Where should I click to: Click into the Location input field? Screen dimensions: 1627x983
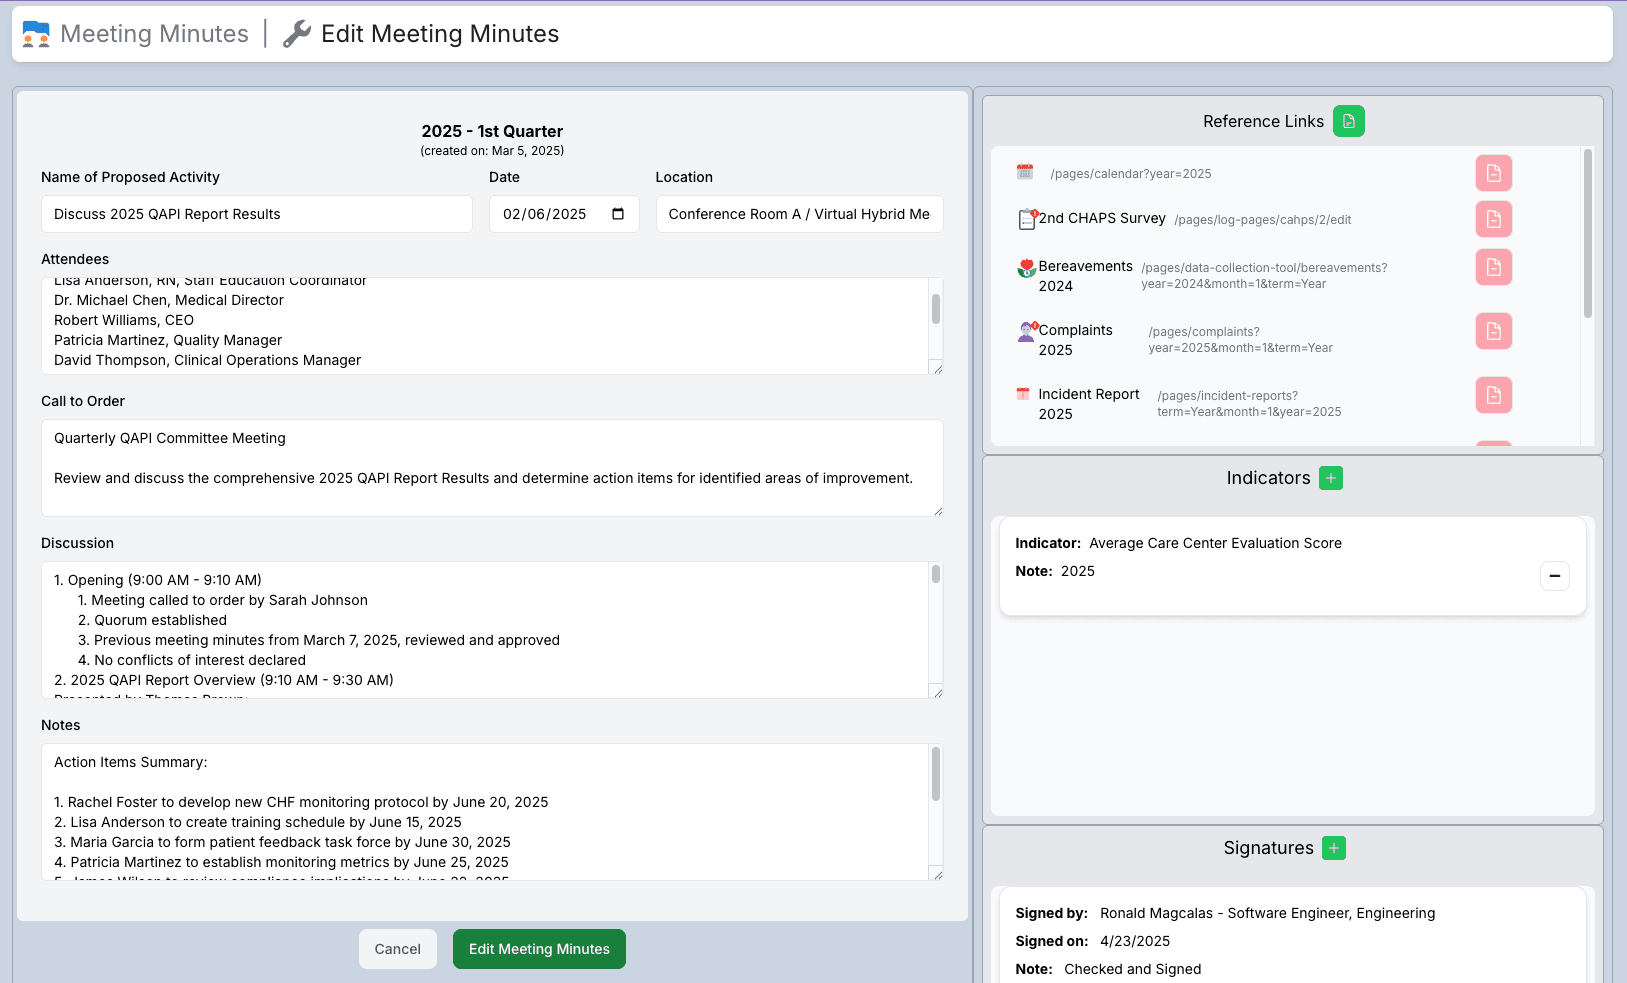(798, 213)
